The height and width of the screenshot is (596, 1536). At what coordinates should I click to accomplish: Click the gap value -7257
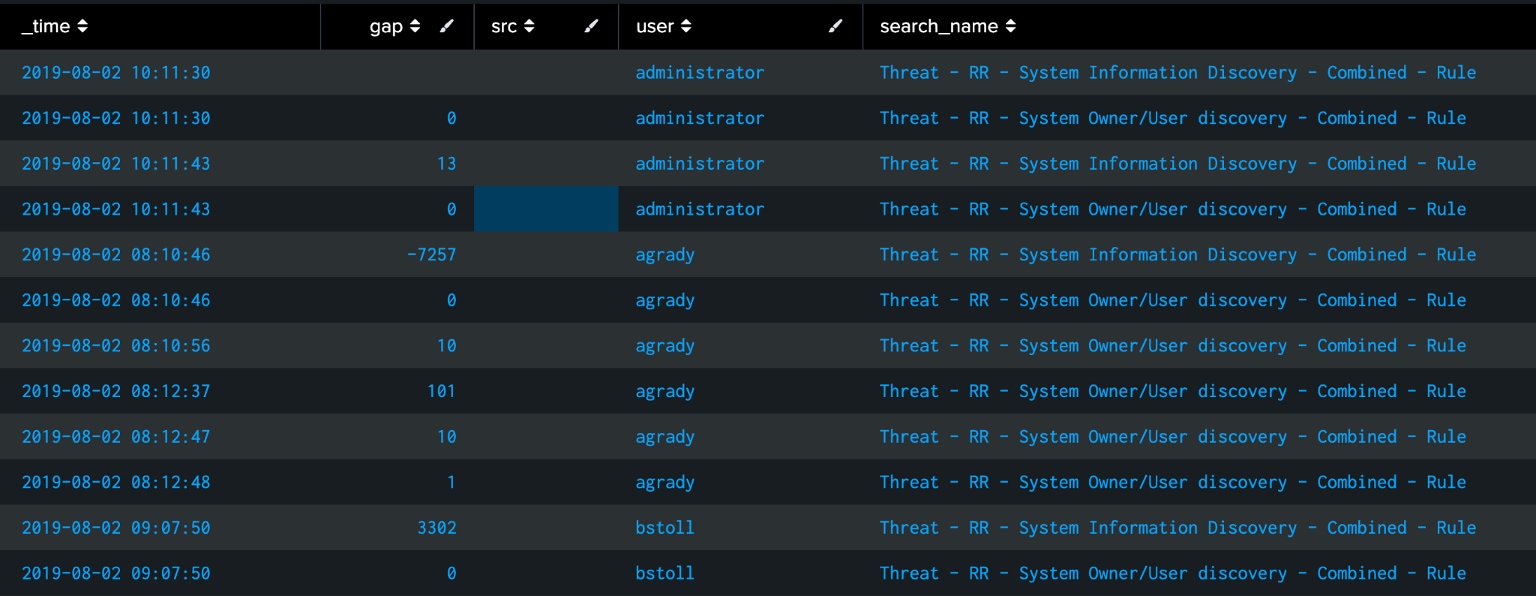tap(431, 255)
